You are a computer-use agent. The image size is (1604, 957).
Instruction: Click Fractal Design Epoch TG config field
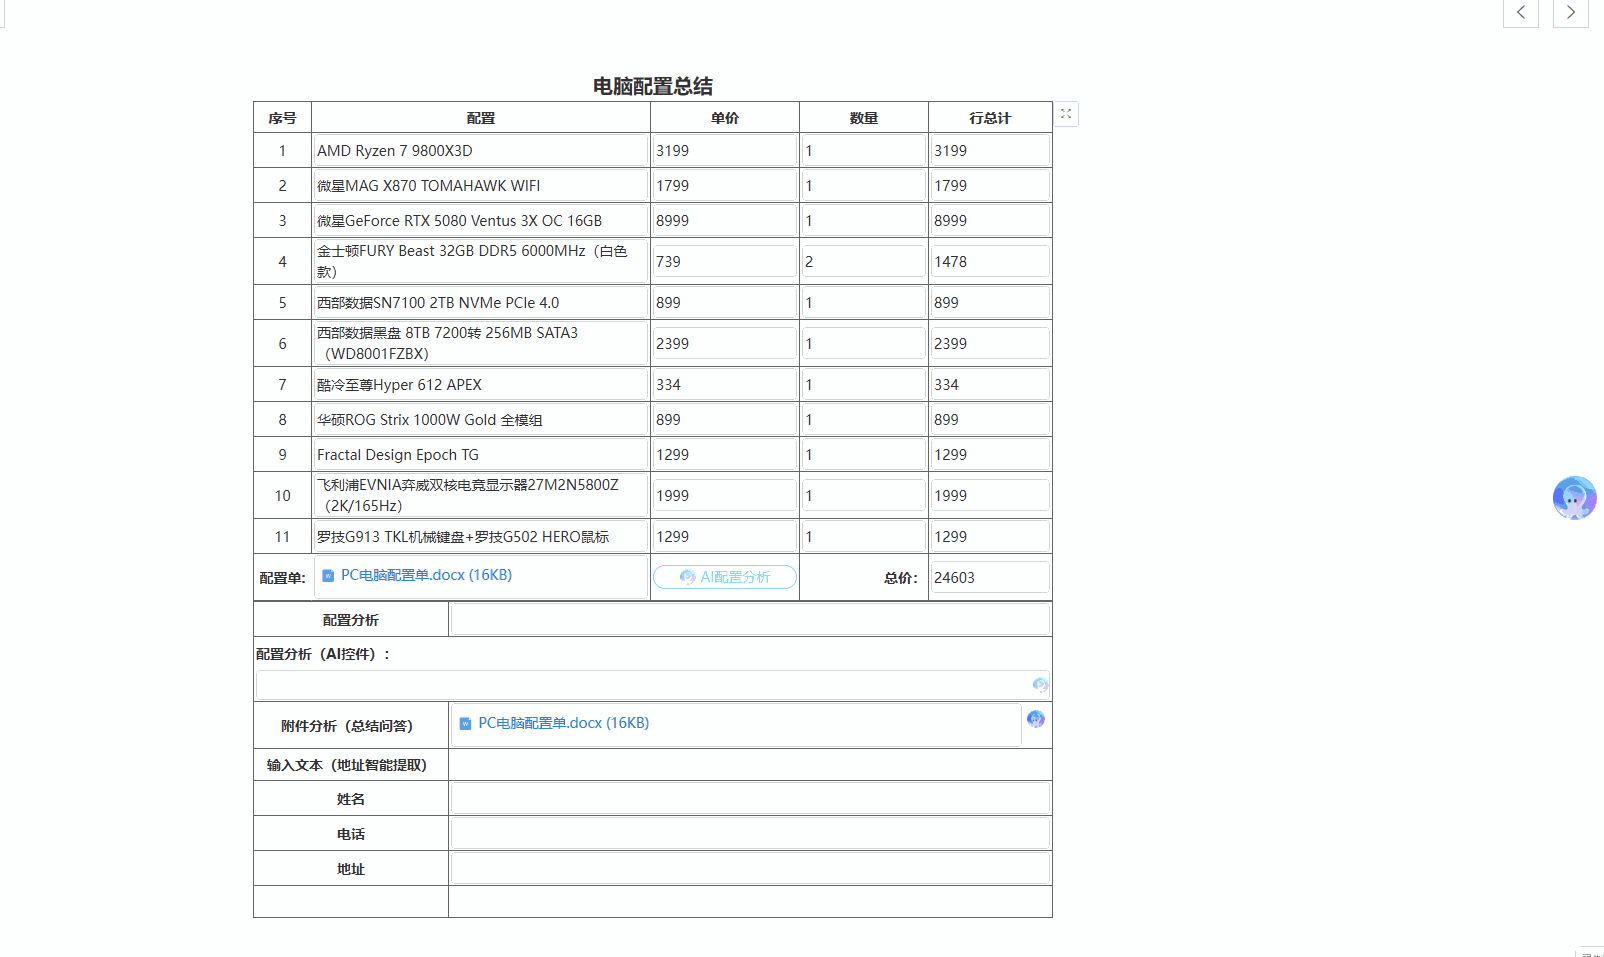coord(480,455)
